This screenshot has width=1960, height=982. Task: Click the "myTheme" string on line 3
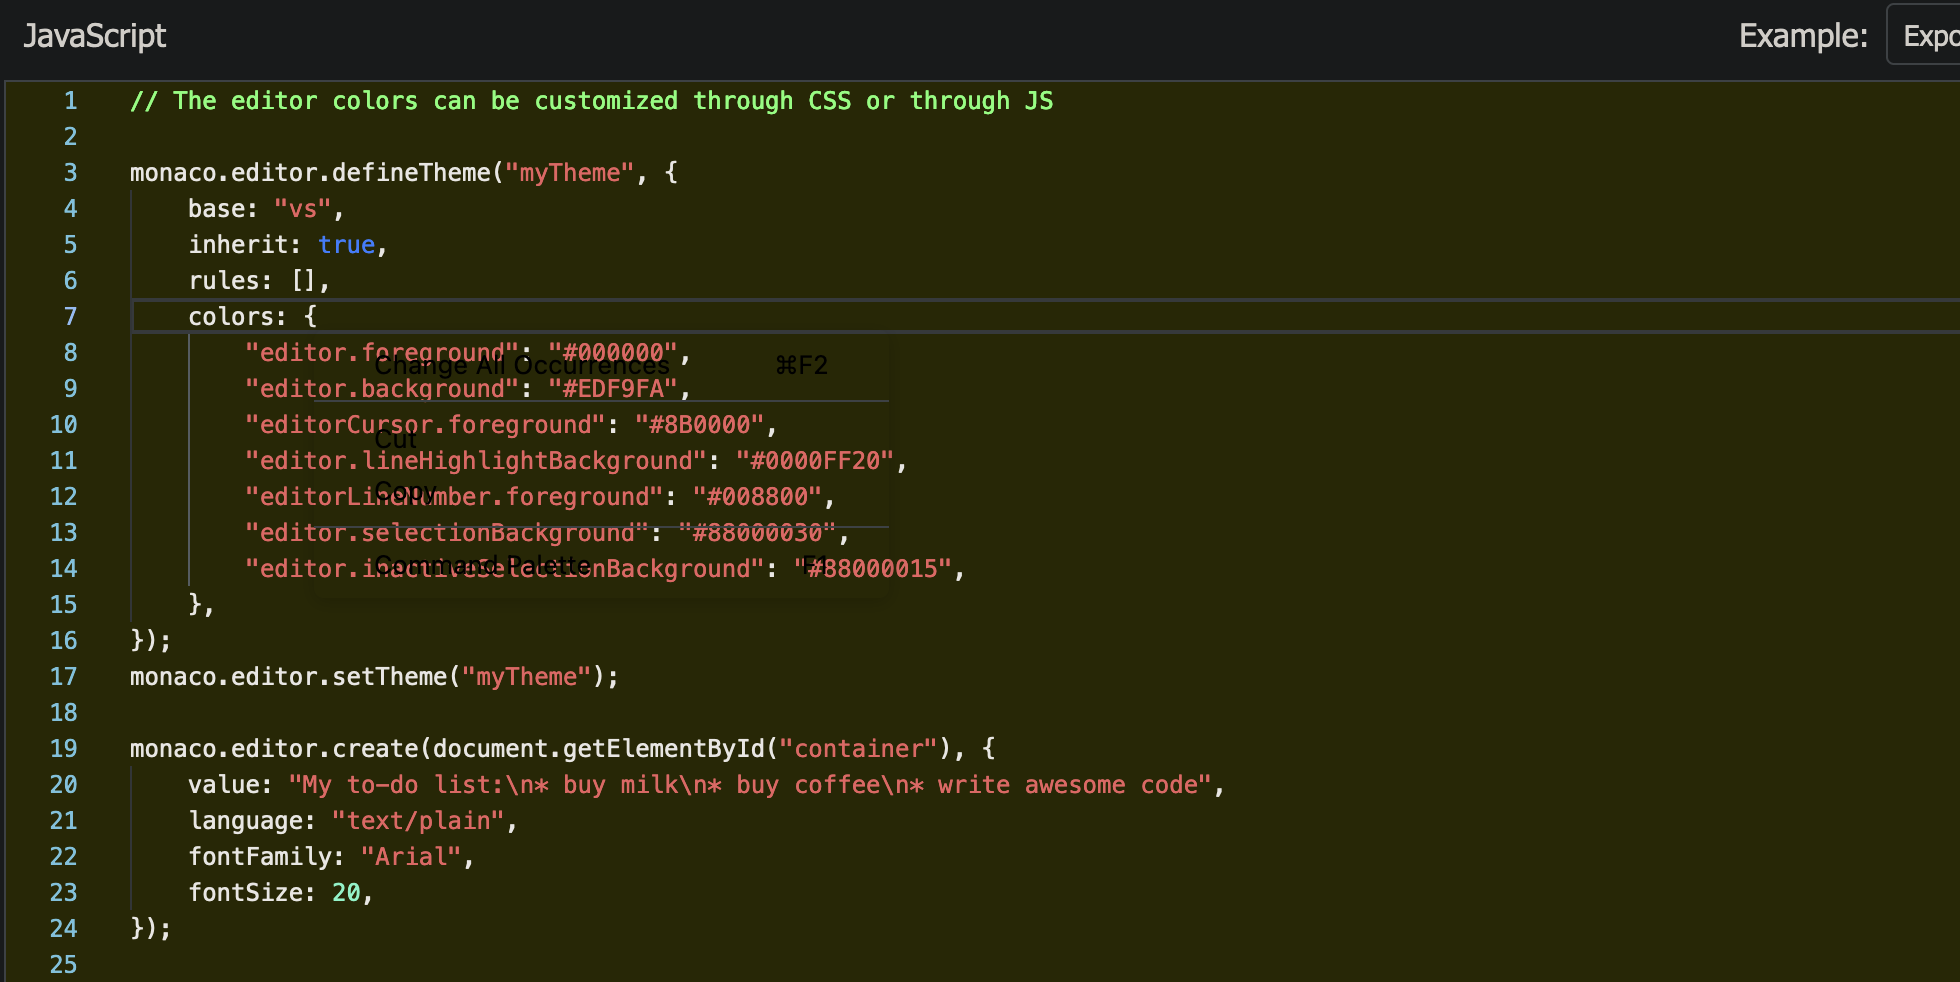click(x=570, y=172)
